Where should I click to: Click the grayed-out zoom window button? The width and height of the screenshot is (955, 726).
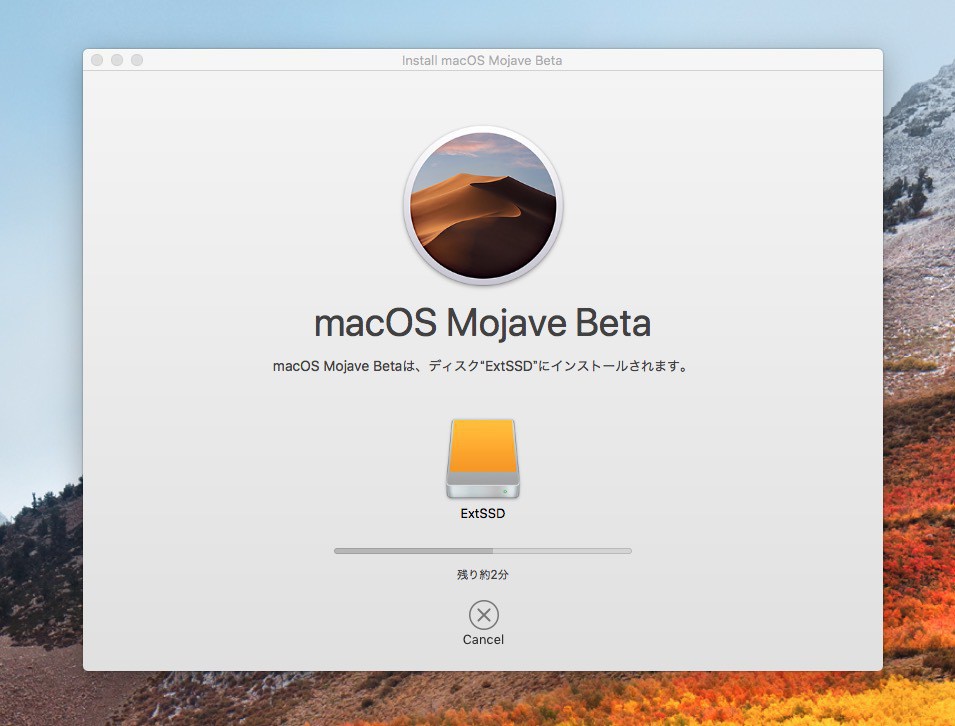(x=137, y=60)
